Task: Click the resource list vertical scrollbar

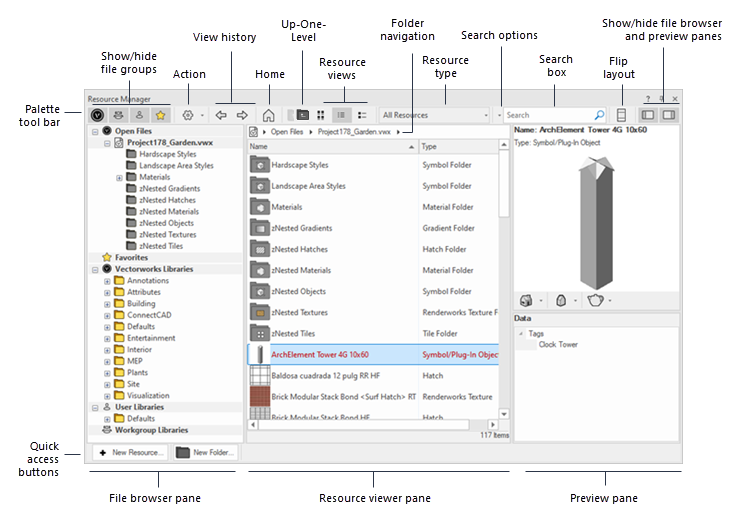Action: tap(503, 280)
